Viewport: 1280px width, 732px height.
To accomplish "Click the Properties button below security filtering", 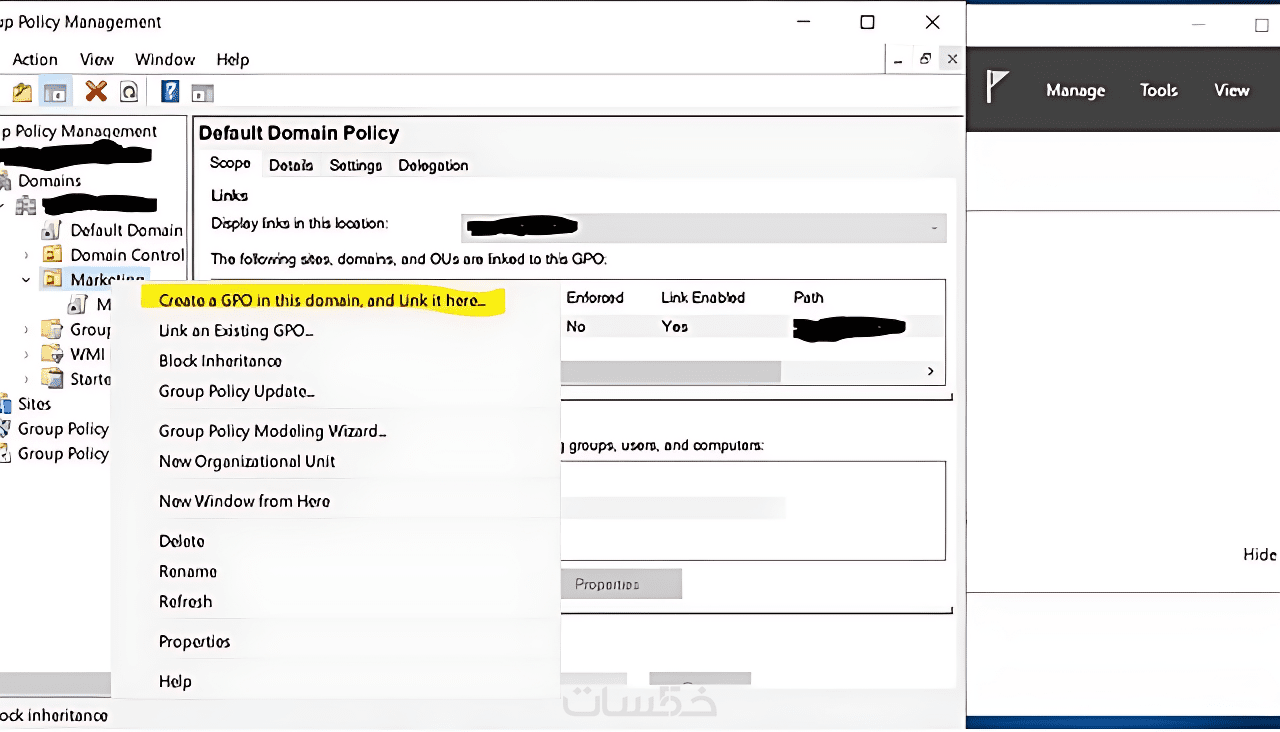I will click(621, 584).
